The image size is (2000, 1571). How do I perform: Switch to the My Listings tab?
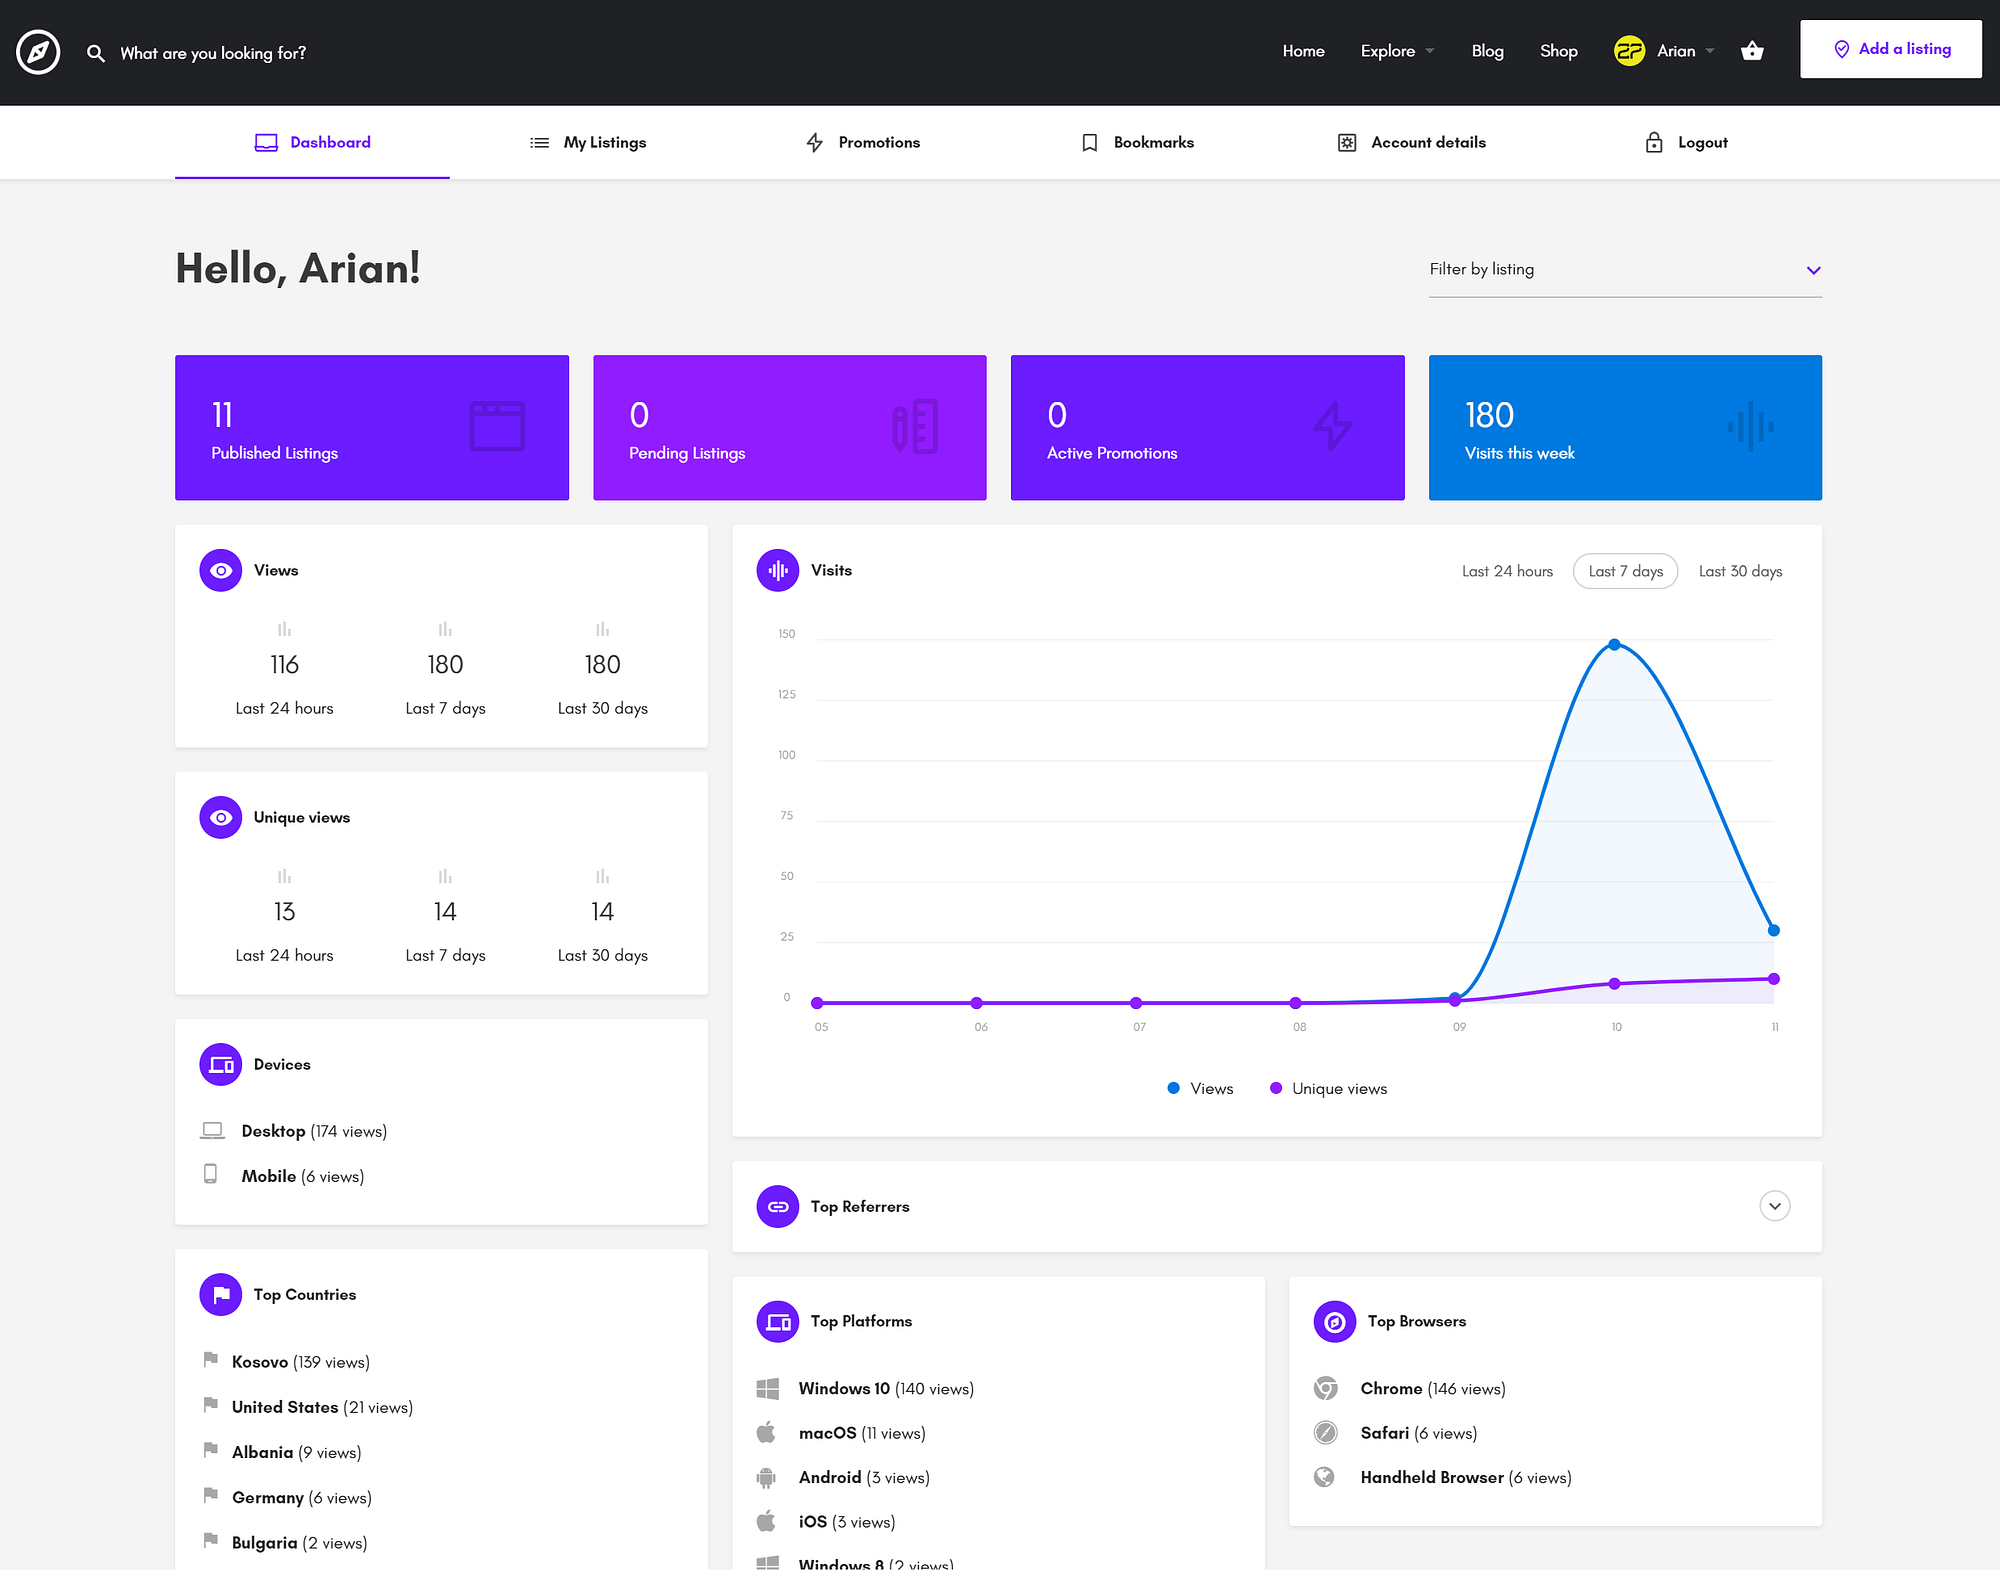coord(588,143)
